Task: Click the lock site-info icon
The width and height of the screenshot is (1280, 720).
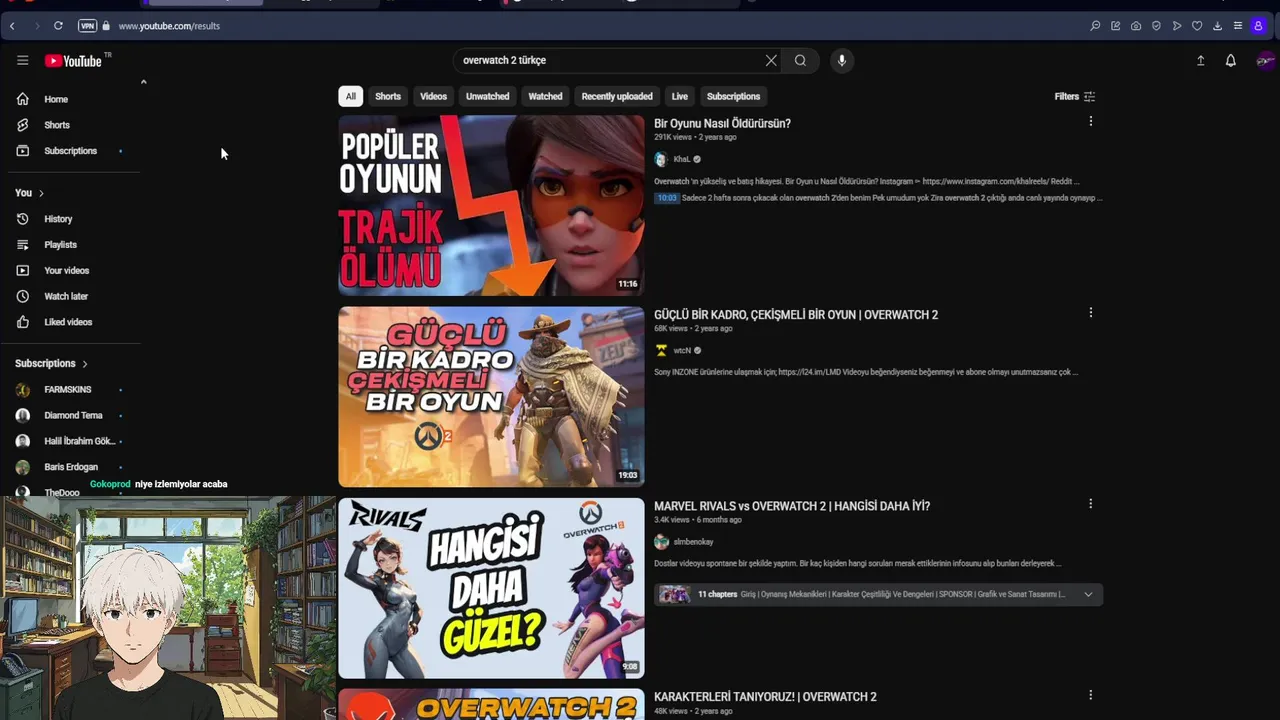Action: click(x=106, y=26)
